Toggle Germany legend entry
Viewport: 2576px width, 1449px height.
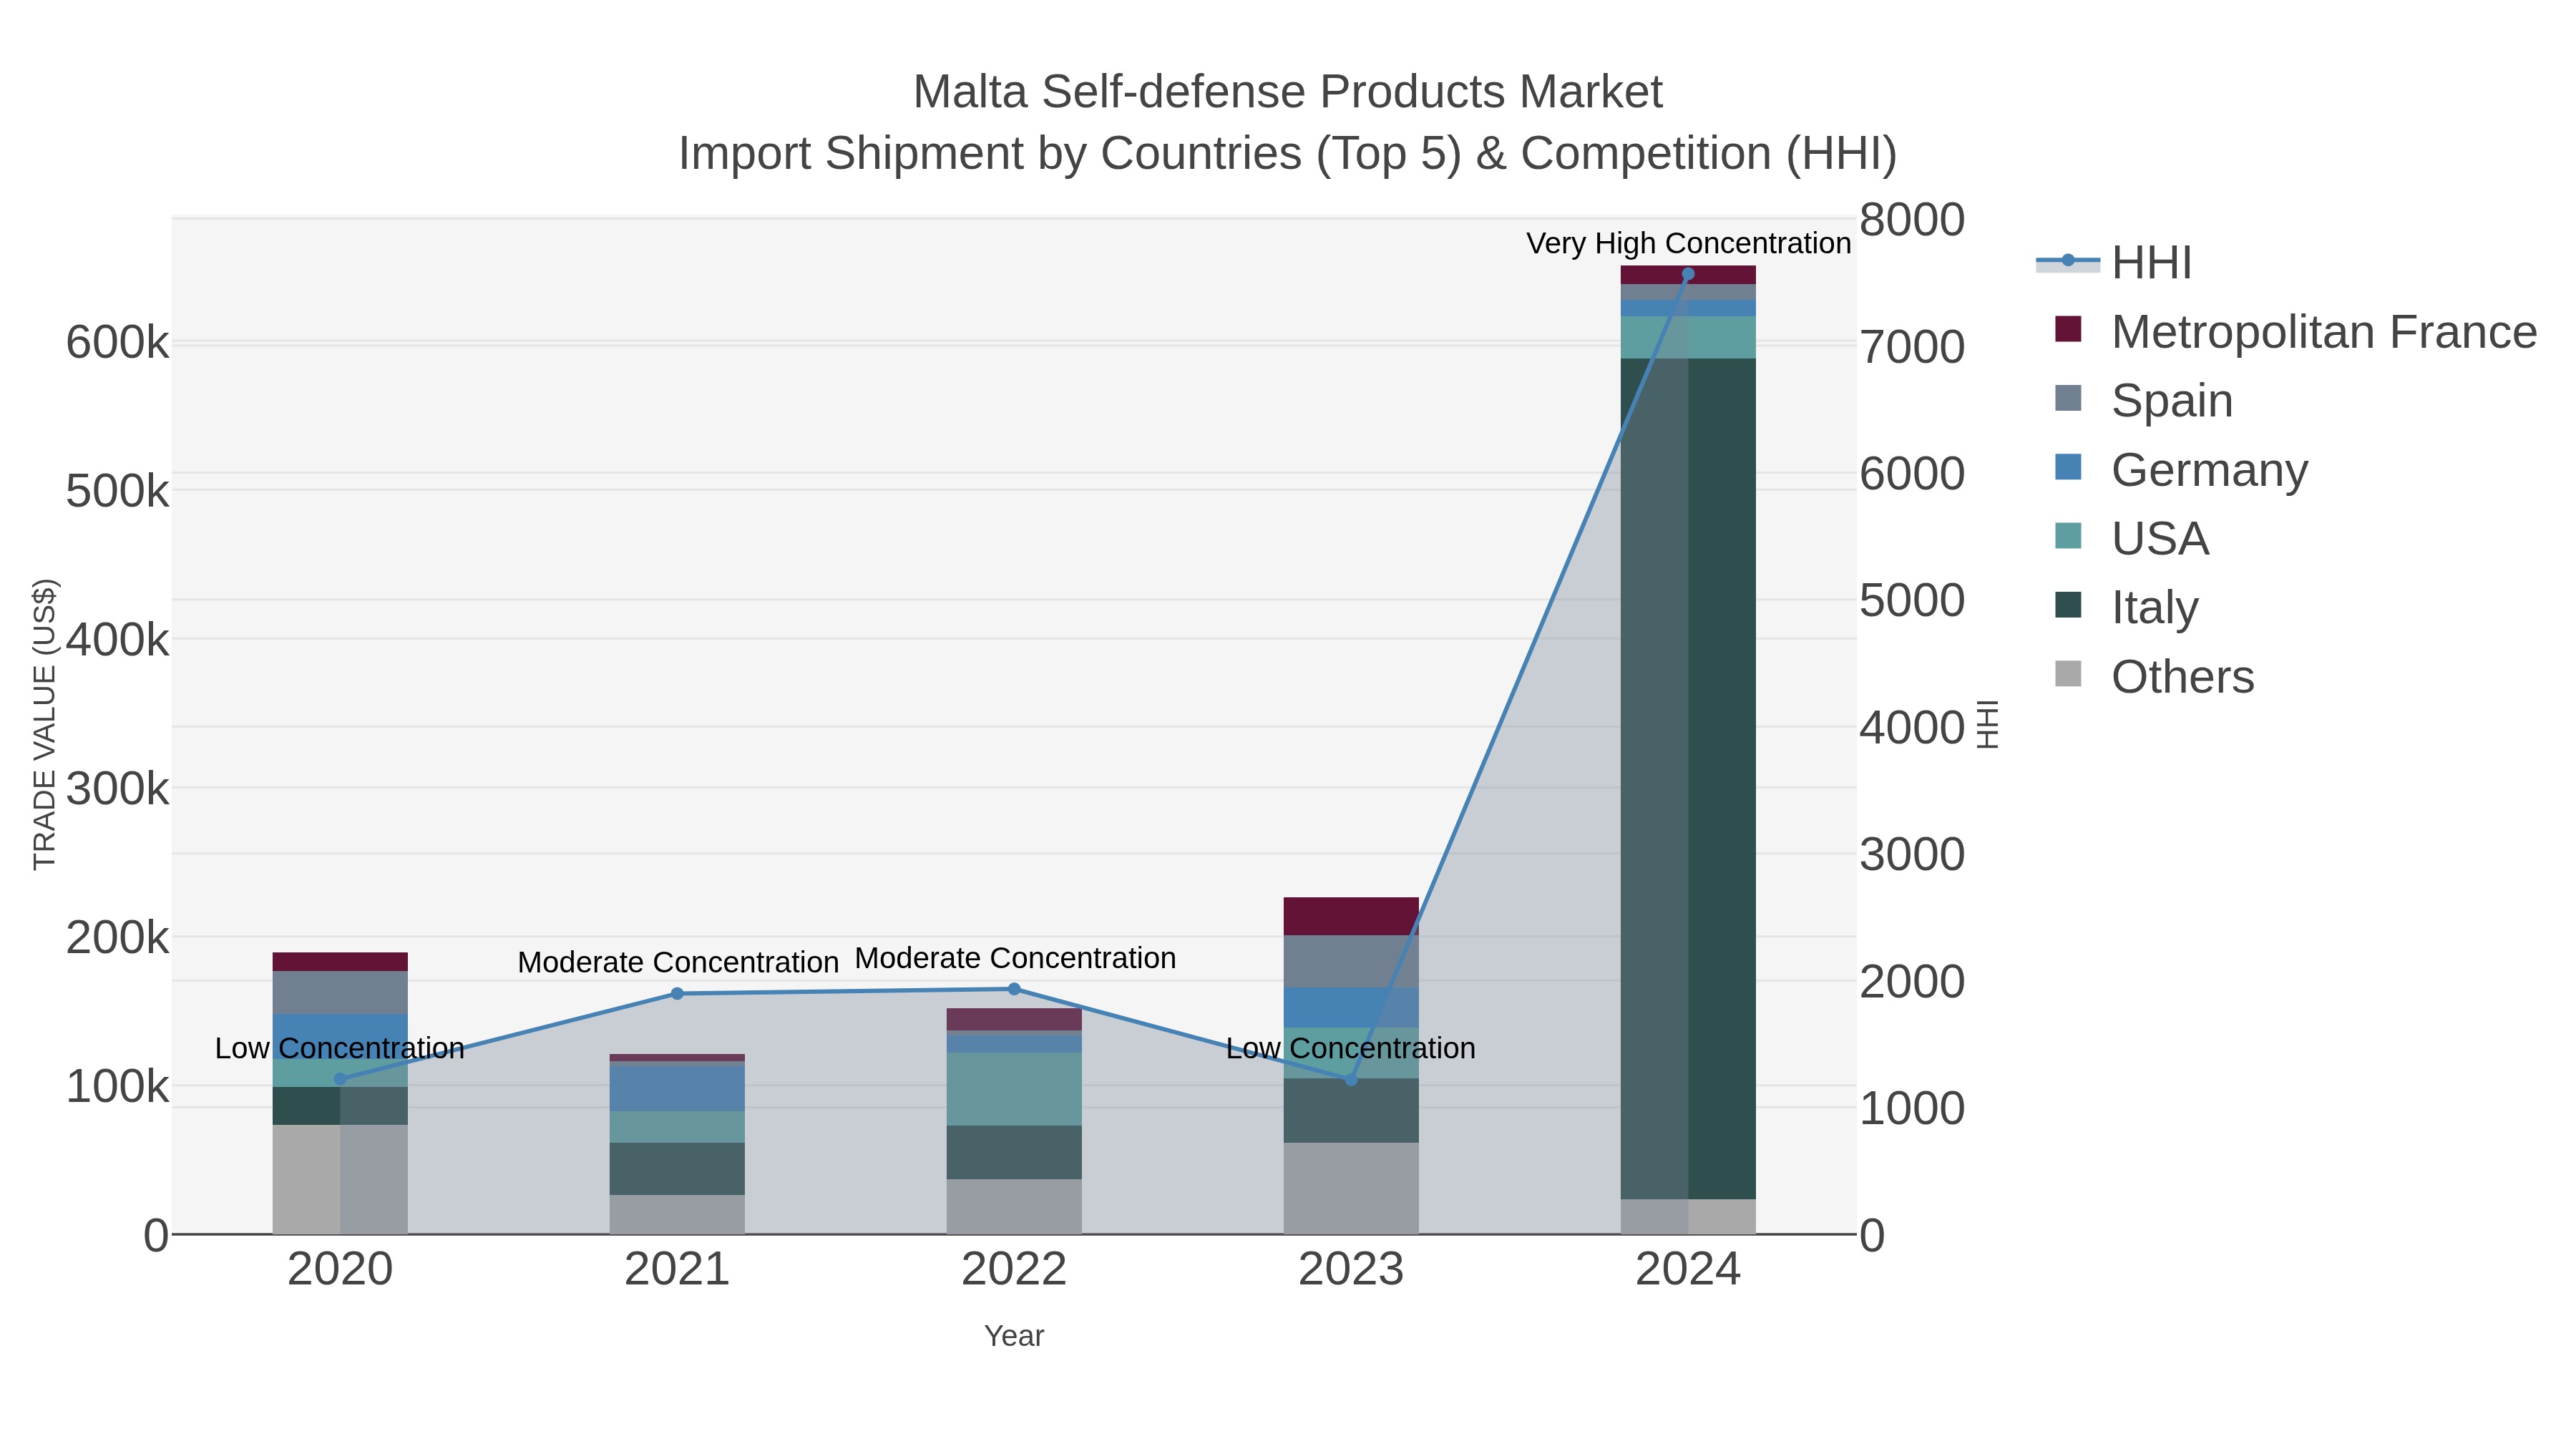[2181, 470]
